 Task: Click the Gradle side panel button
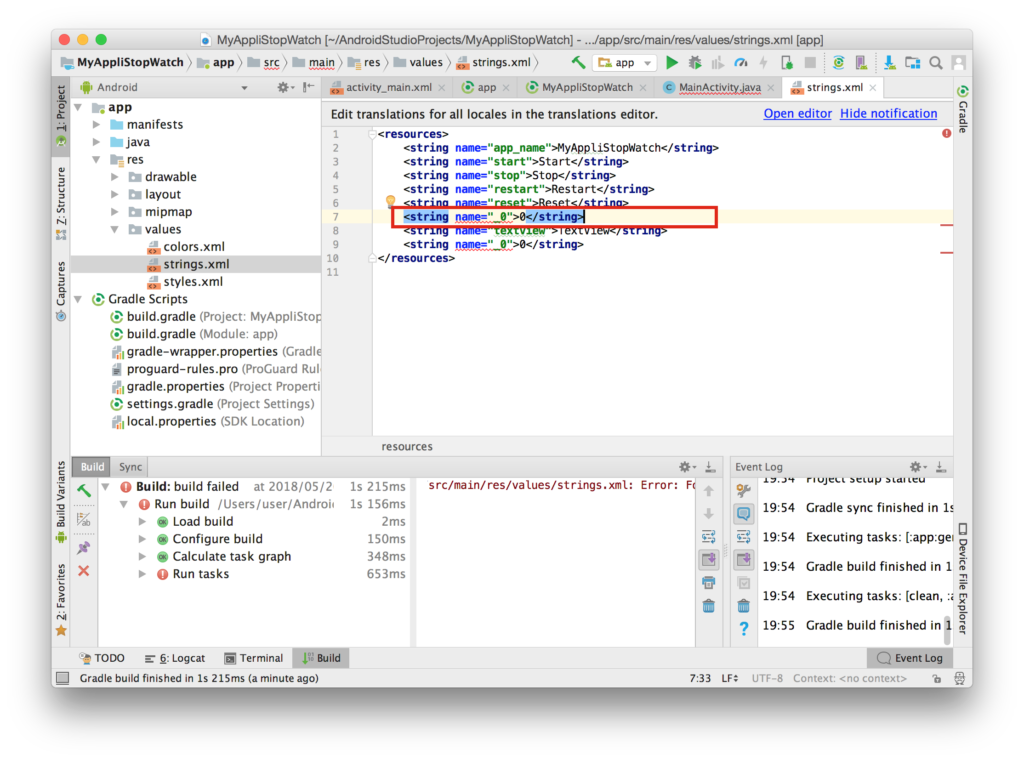pyautogui.click(x=963, y=109)
